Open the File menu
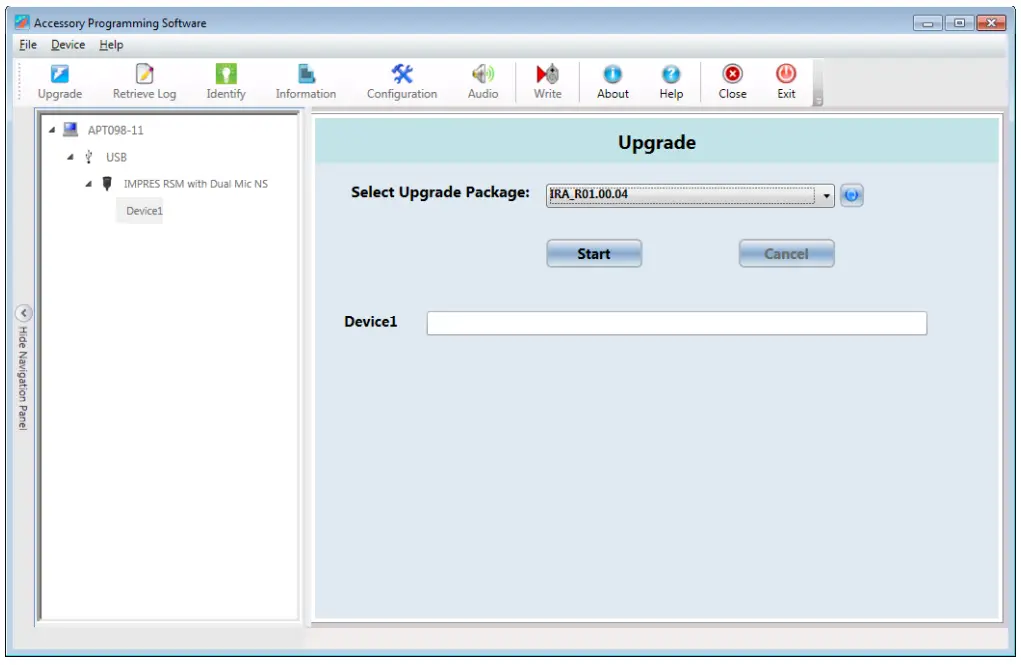1021x665 pixels. tap(26, 44)
